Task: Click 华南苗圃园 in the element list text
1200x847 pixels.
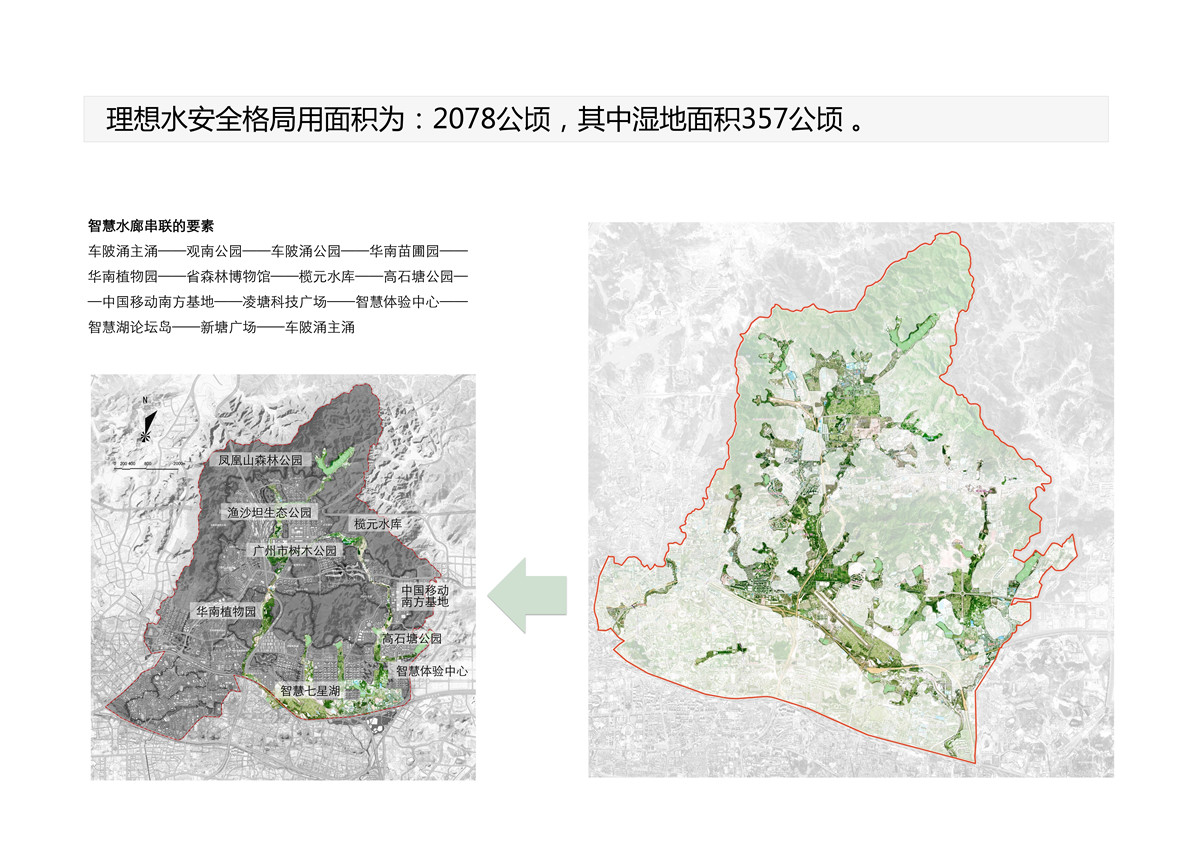Action: pos(404,251)
